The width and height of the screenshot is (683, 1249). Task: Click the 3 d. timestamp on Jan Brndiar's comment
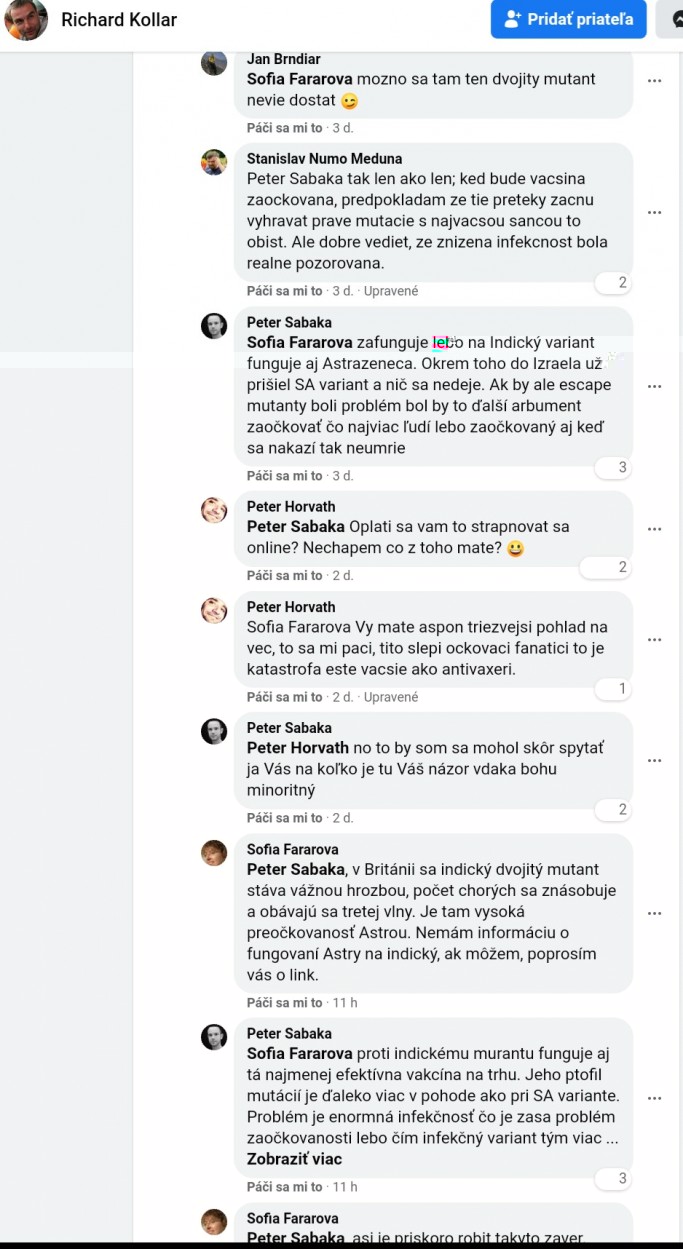tap(343, 128)
